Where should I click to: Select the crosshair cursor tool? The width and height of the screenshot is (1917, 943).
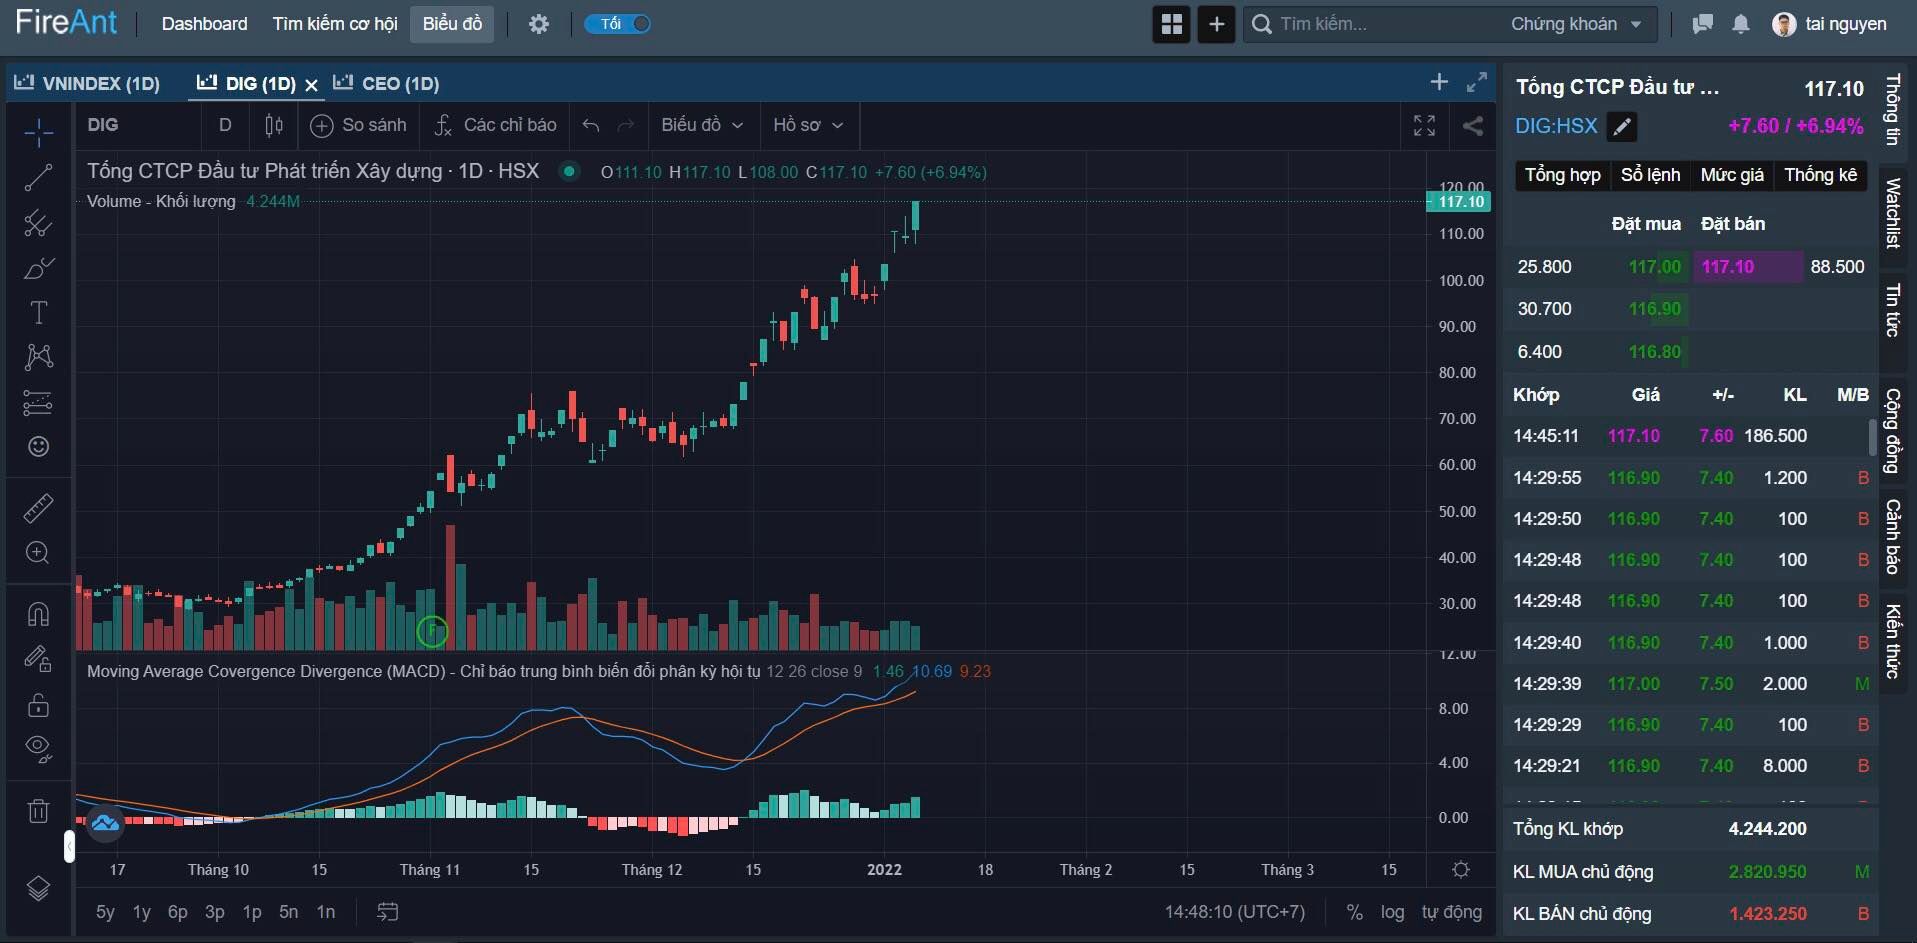pyautogui.click(x=38, y=132)
